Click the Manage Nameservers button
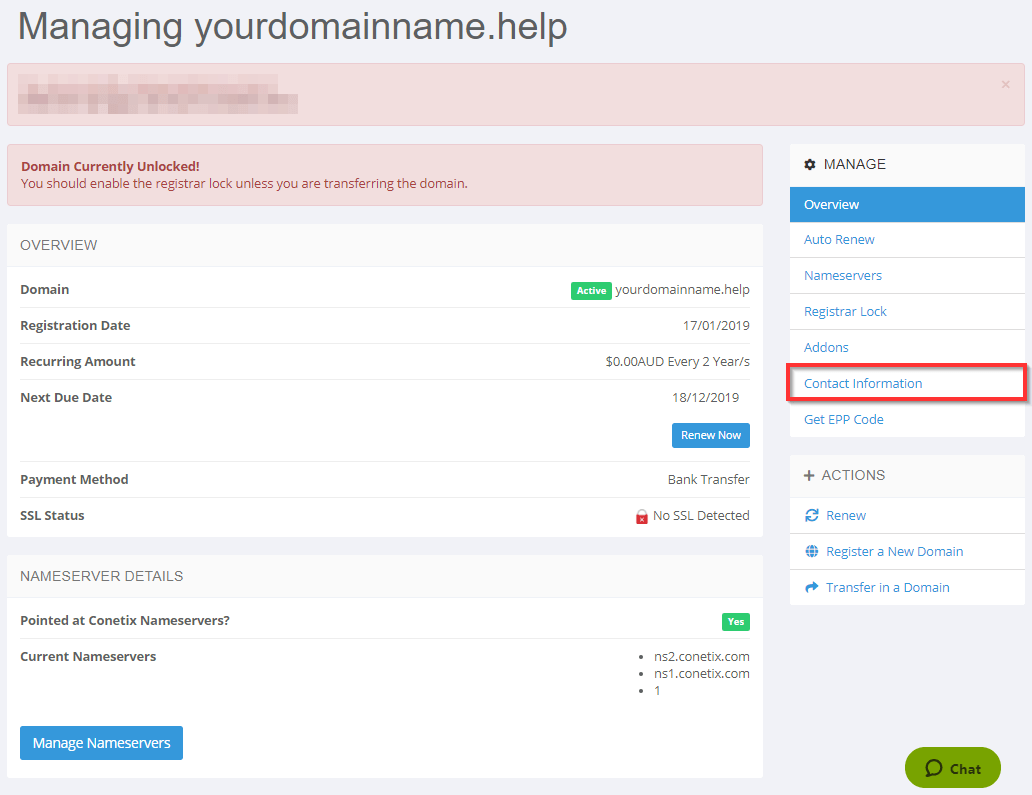The width and height of the screenshot is (1032, 795). tap(101, 743)
